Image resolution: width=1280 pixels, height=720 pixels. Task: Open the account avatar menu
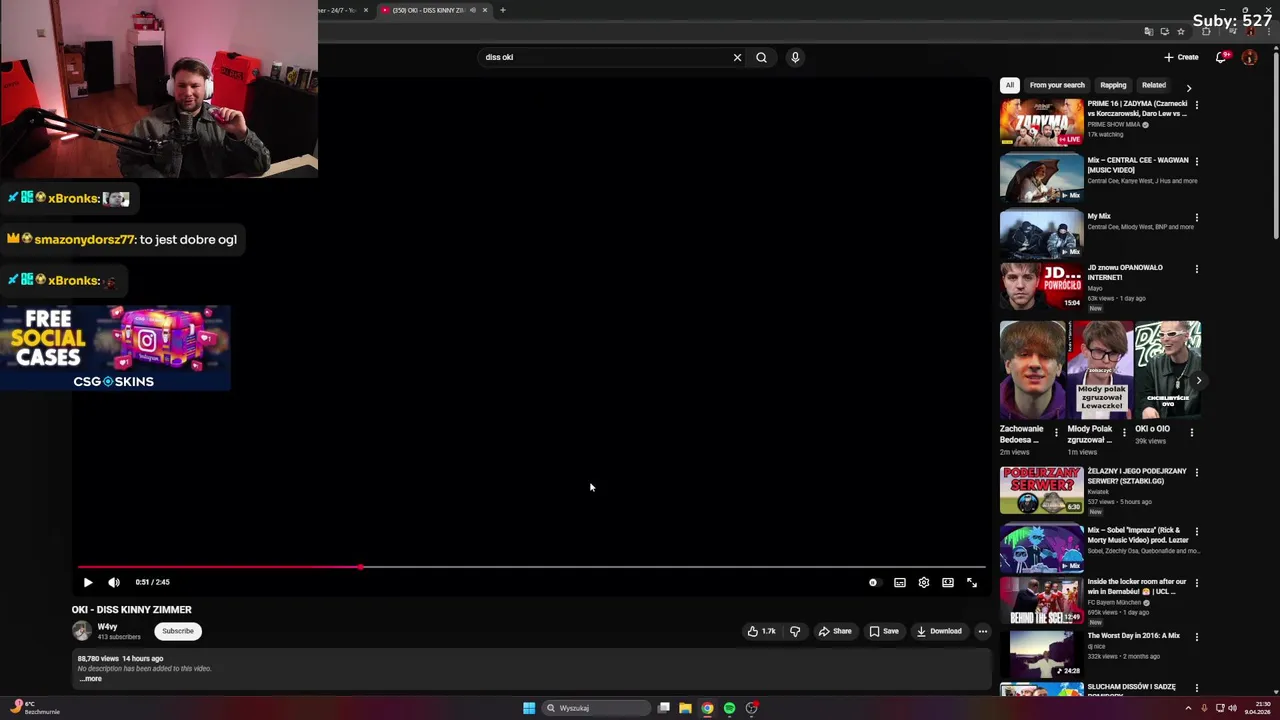pos(1249,57)
